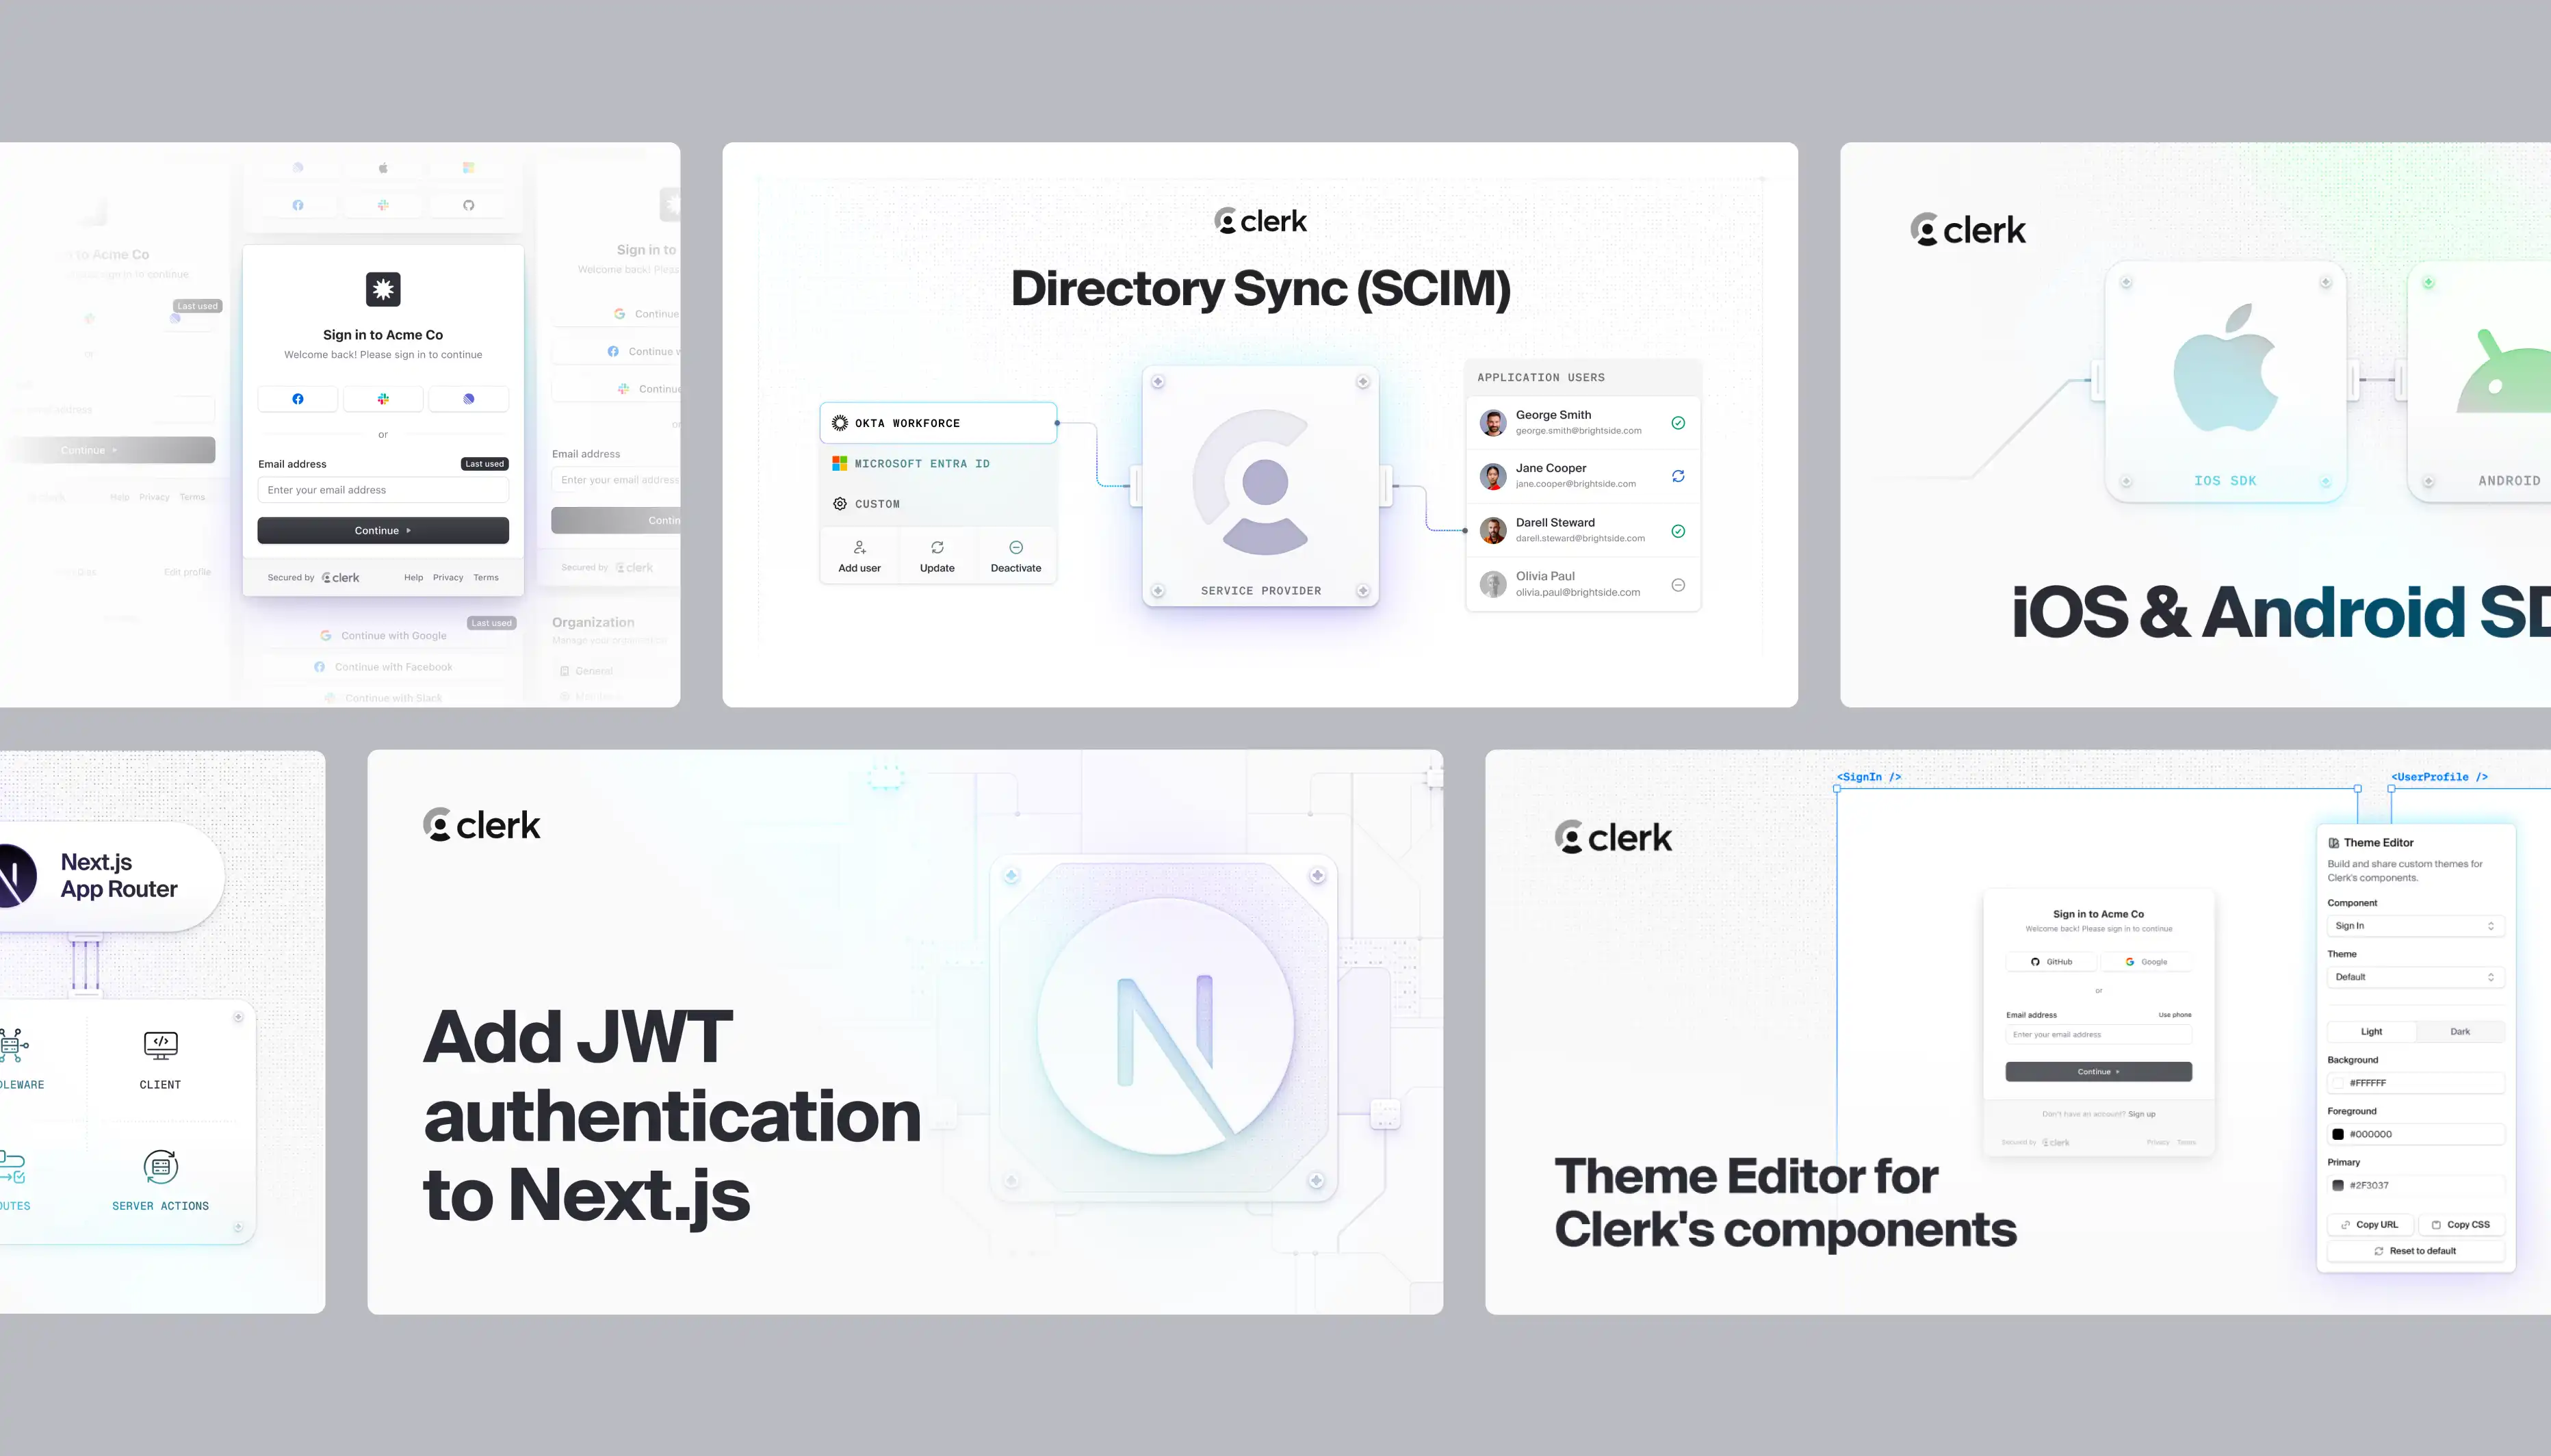Click 'Sign up' link in Theme Editor preview
The height and width of the screenshot is (1456, 2551).
click(x=2142, y=1114)
